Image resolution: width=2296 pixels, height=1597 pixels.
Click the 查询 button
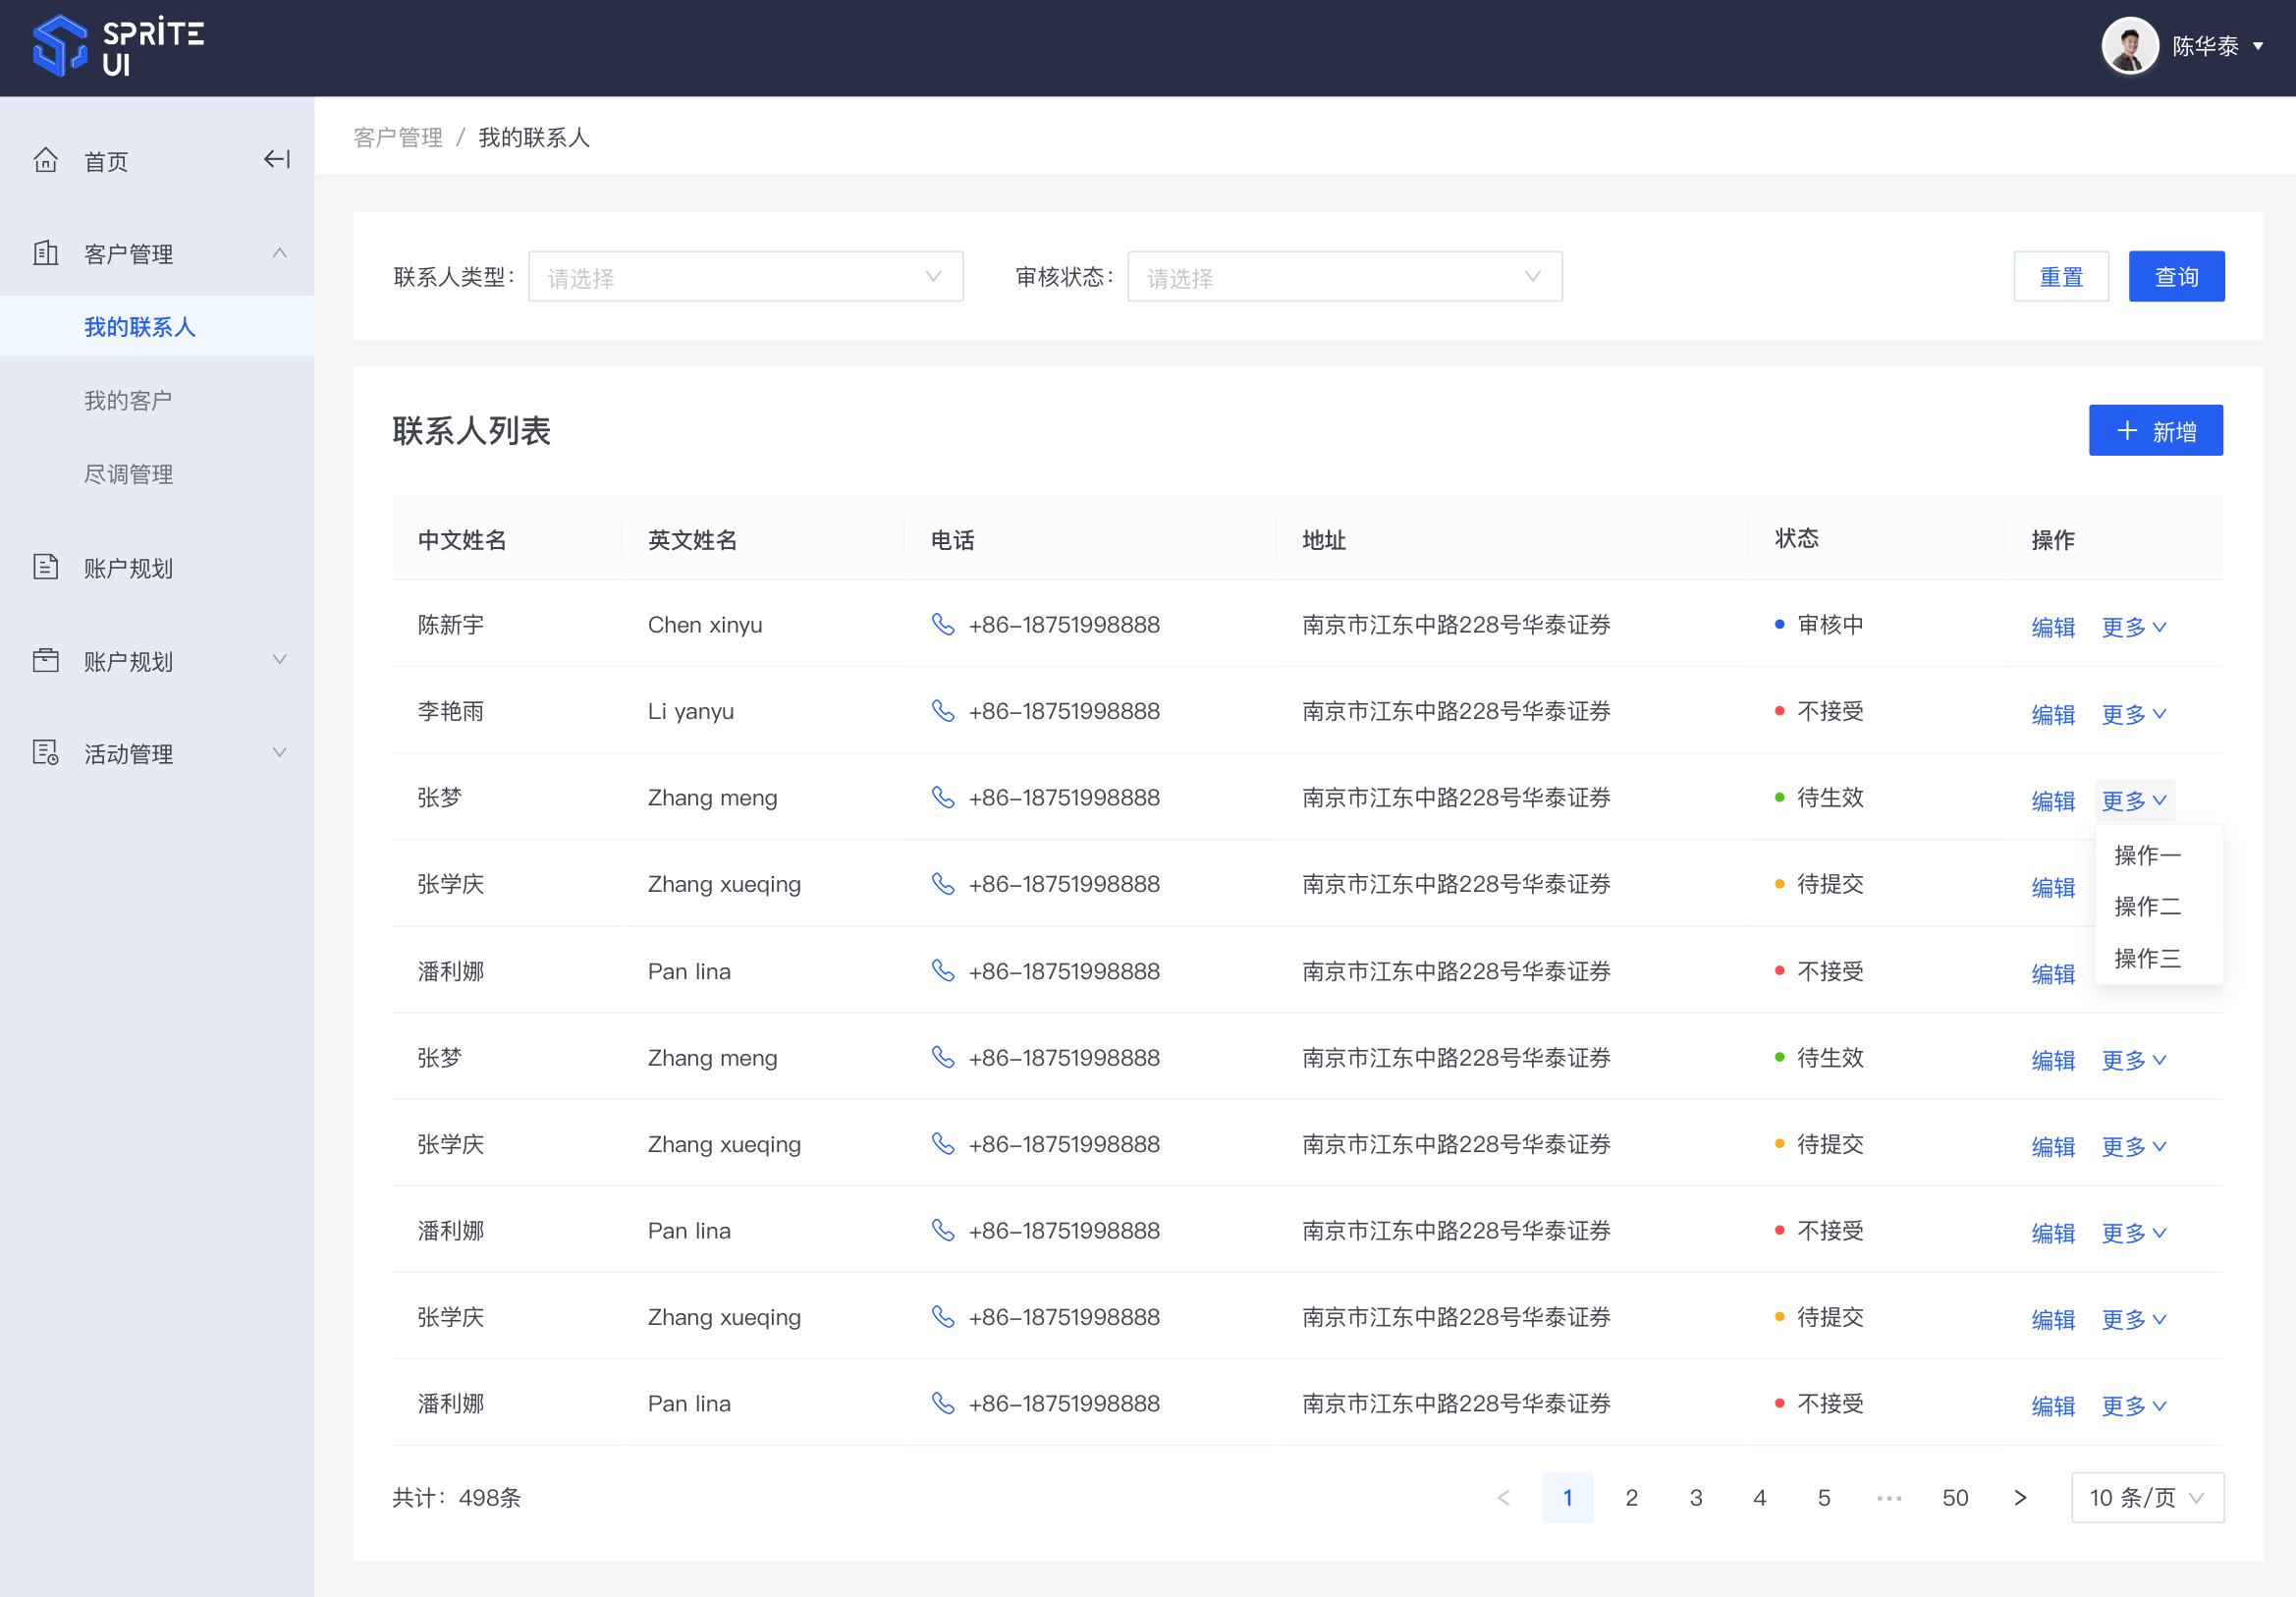[x=2177, y=277]
